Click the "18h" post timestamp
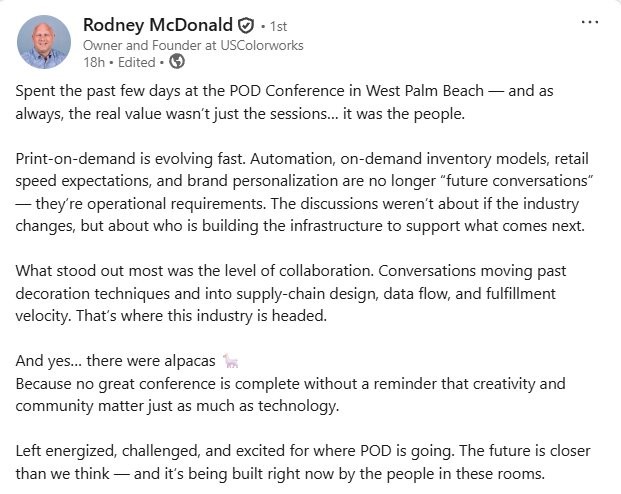 tap(94, 62)
